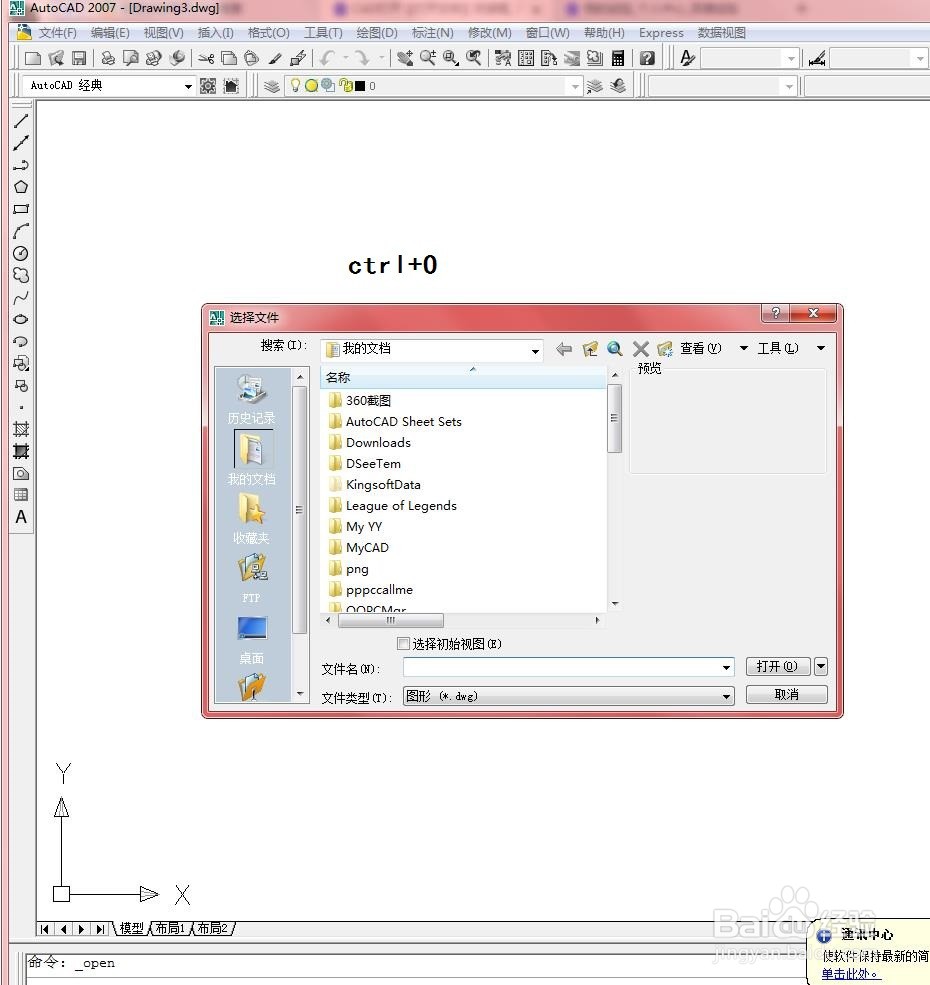This screenshot has width=930, height=985.
Task: Expand the 文件类型 dropdown
Action: [x=726, y=696]
